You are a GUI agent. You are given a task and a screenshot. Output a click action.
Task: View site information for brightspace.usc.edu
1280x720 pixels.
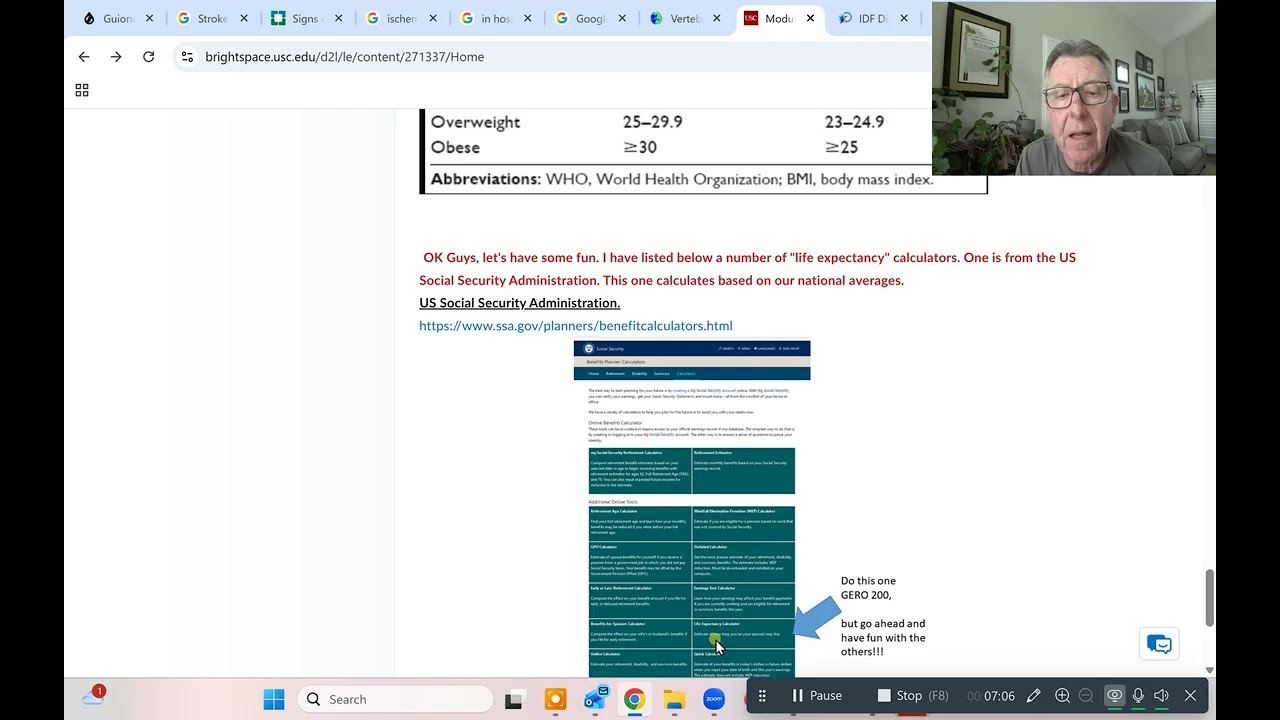pyautogui.click(x=187, y=57)
